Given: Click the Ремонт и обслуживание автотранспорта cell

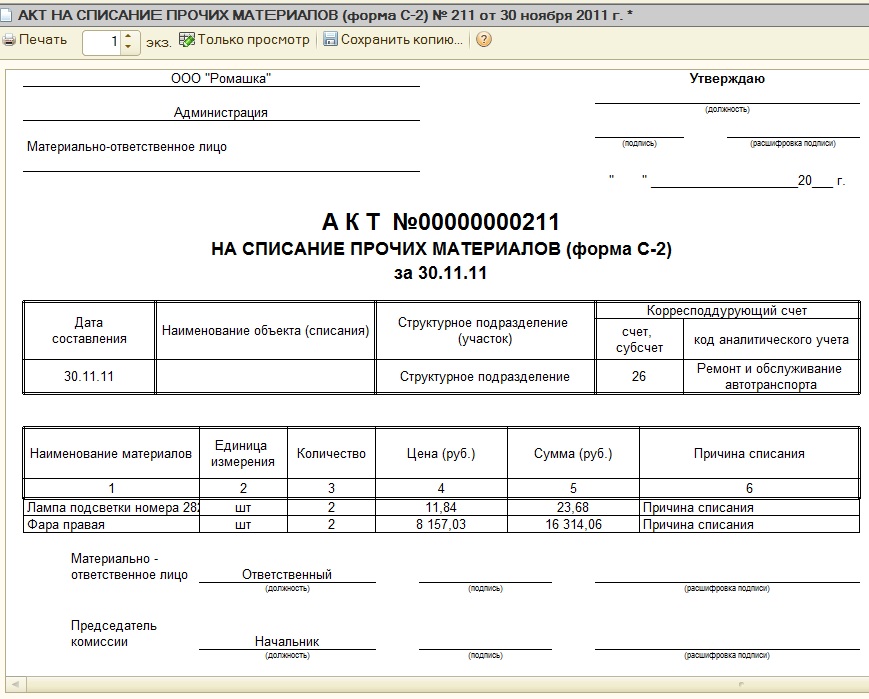Looking at the screenshot, I should (x=771, y=376).
